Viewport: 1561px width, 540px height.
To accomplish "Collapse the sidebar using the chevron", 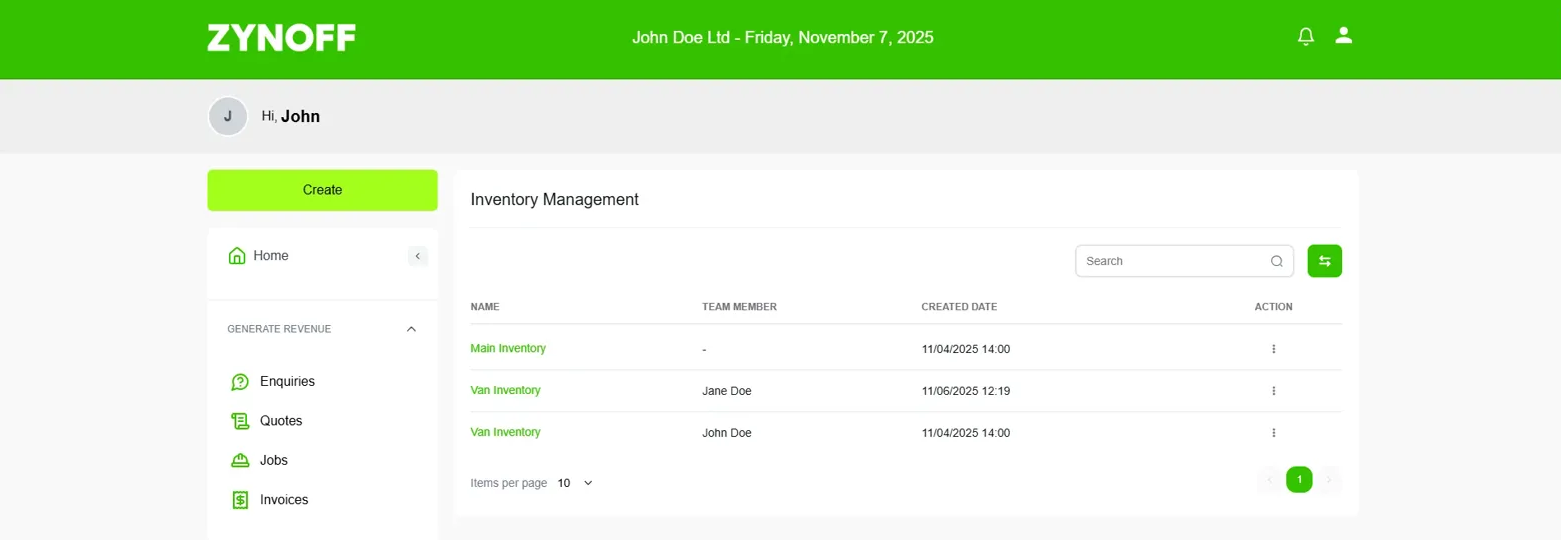I will [418, 256].
